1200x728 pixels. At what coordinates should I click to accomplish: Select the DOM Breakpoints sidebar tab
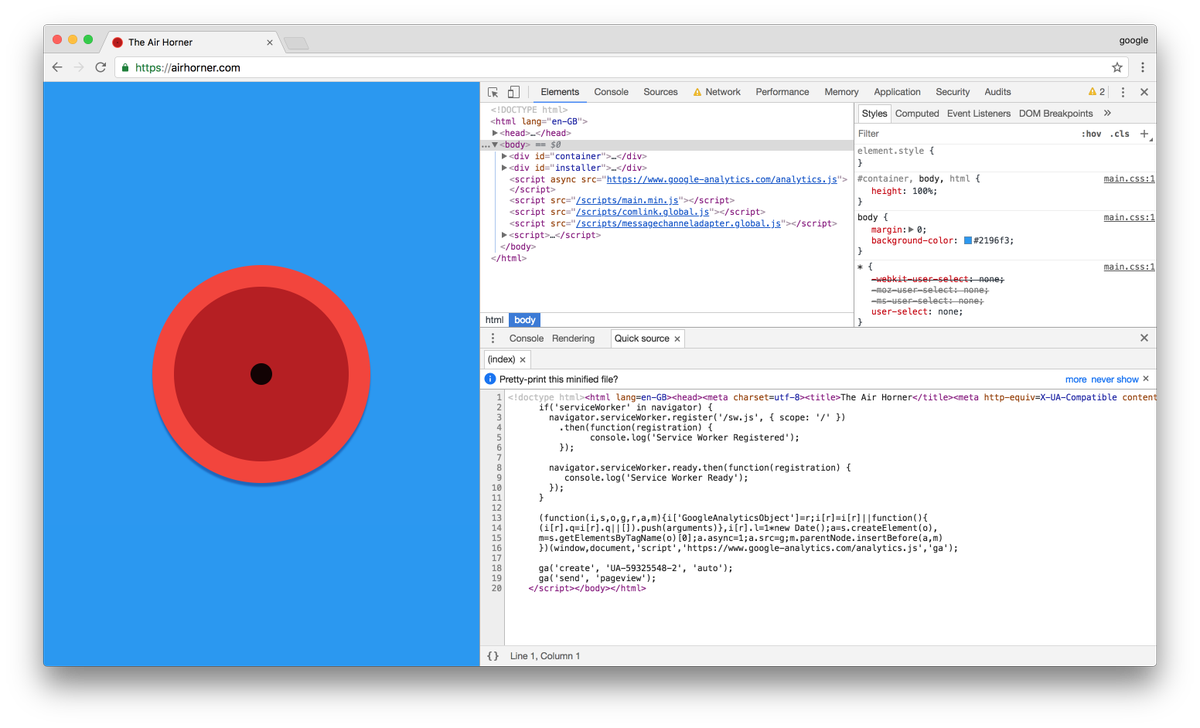(x=1055, y=114)
